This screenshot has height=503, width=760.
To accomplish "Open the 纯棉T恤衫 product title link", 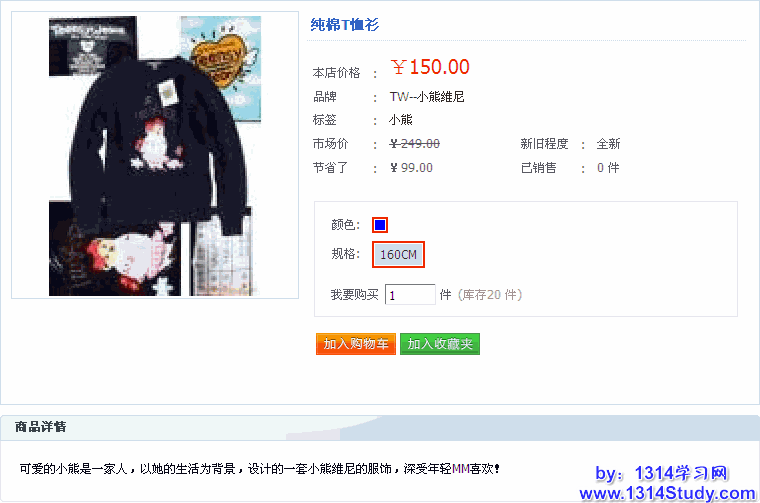I will click(x=345, y=24).
